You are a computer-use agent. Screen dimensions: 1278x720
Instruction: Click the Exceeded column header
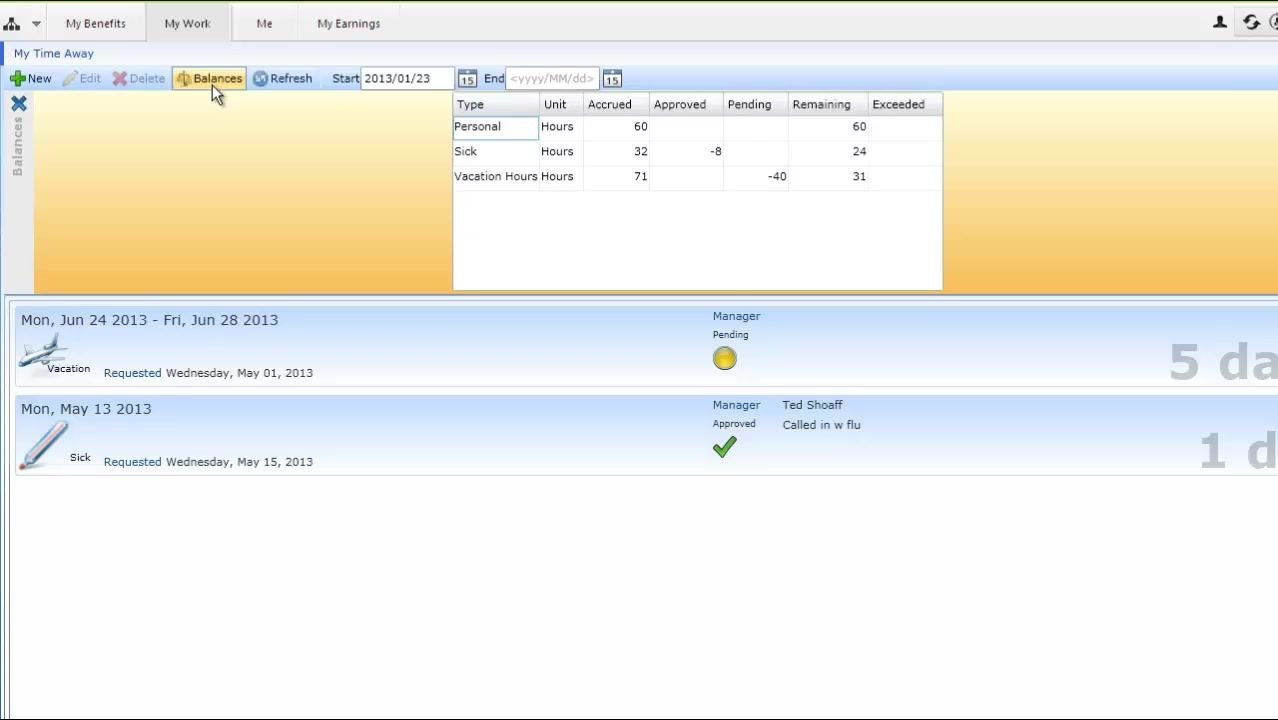click(x=905, y=104)
